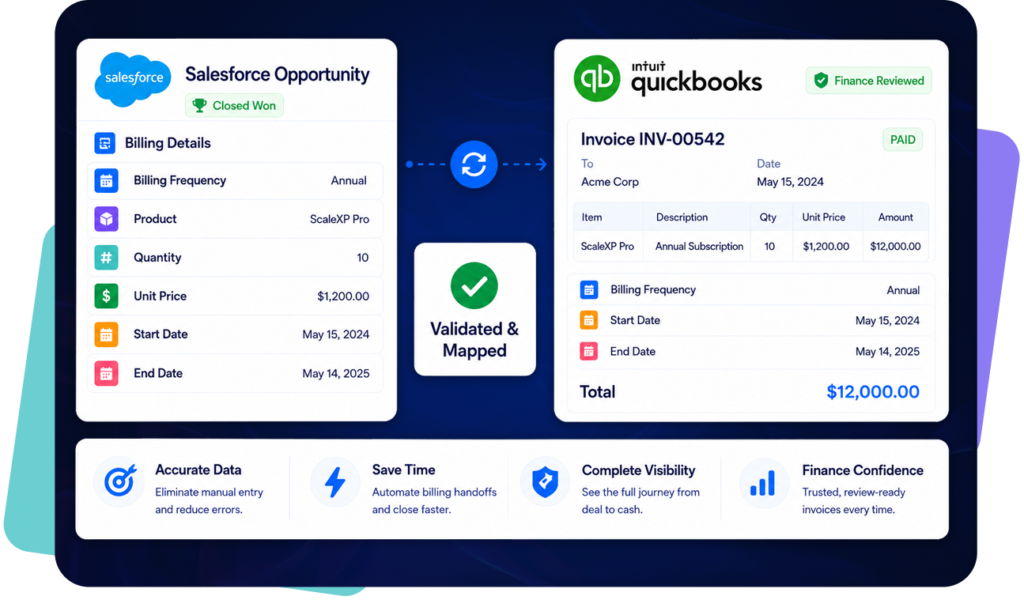Screen dimensions: 1024x600
Task: Click the Salesforce Opportunity title
Action: [x=278, y=74]
